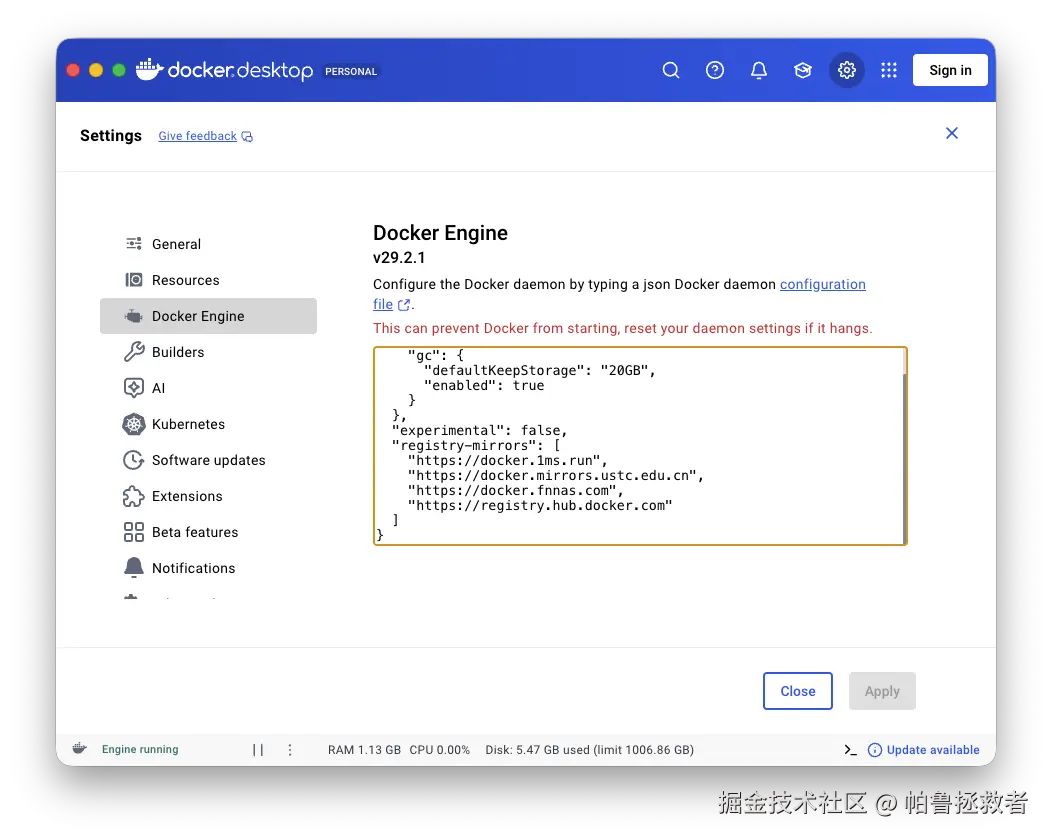Open engine options three-dot menu
The image size is (1052, 840).
click(290, 749)
